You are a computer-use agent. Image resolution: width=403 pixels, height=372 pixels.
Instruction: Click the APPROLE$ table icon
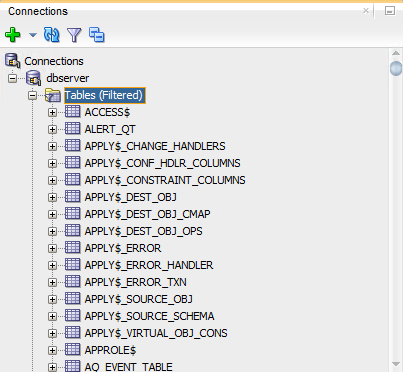pos(72,350)
